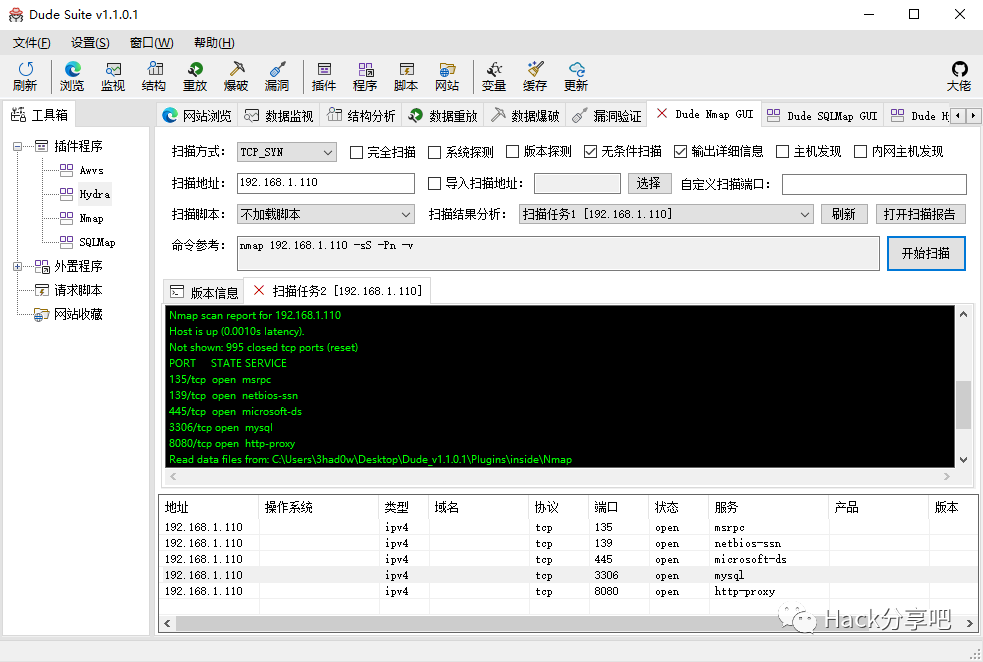The height and width of the screenshot is (662, 983).
Task: Click the 脚本 scripts toolbar icon
Action: pos(406,76)
